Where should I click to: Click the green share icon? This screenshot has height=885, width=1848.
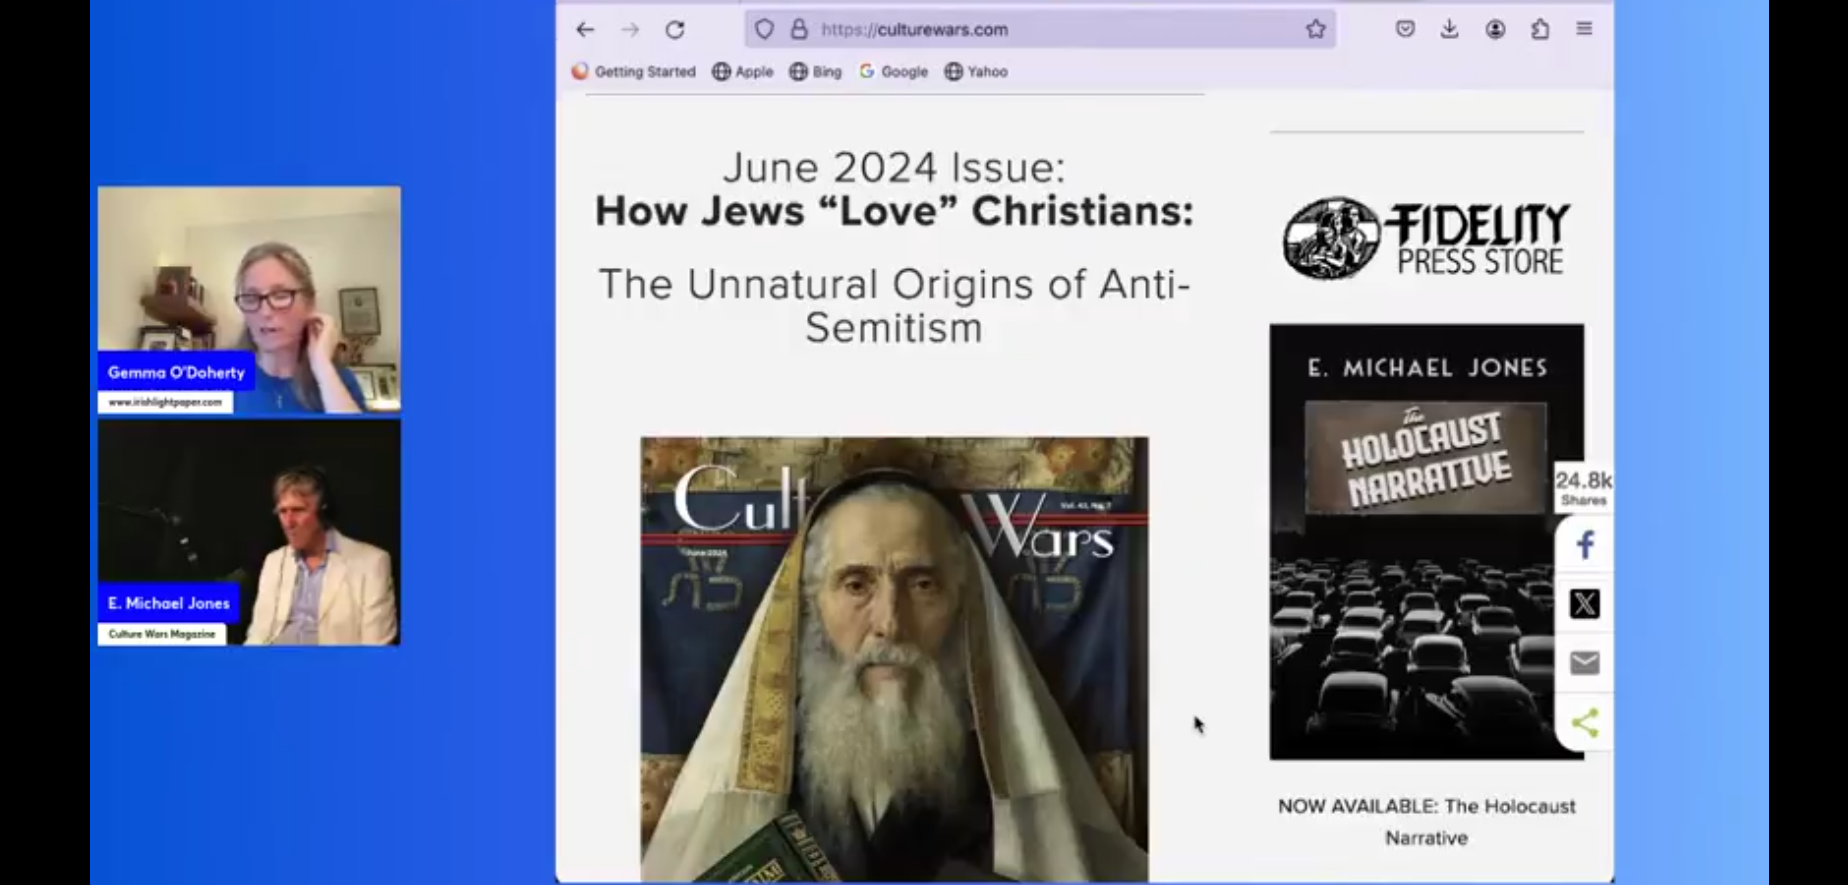[x=1584, y=722]
